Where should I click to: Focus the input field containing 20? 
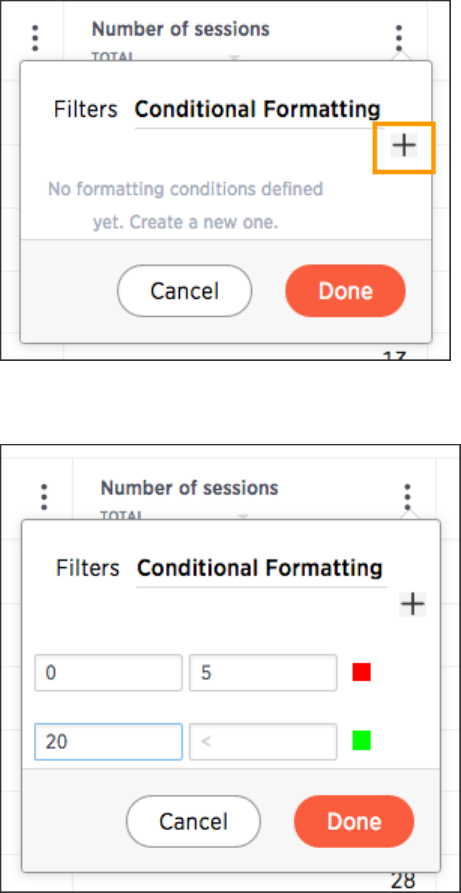click(108, 742)
